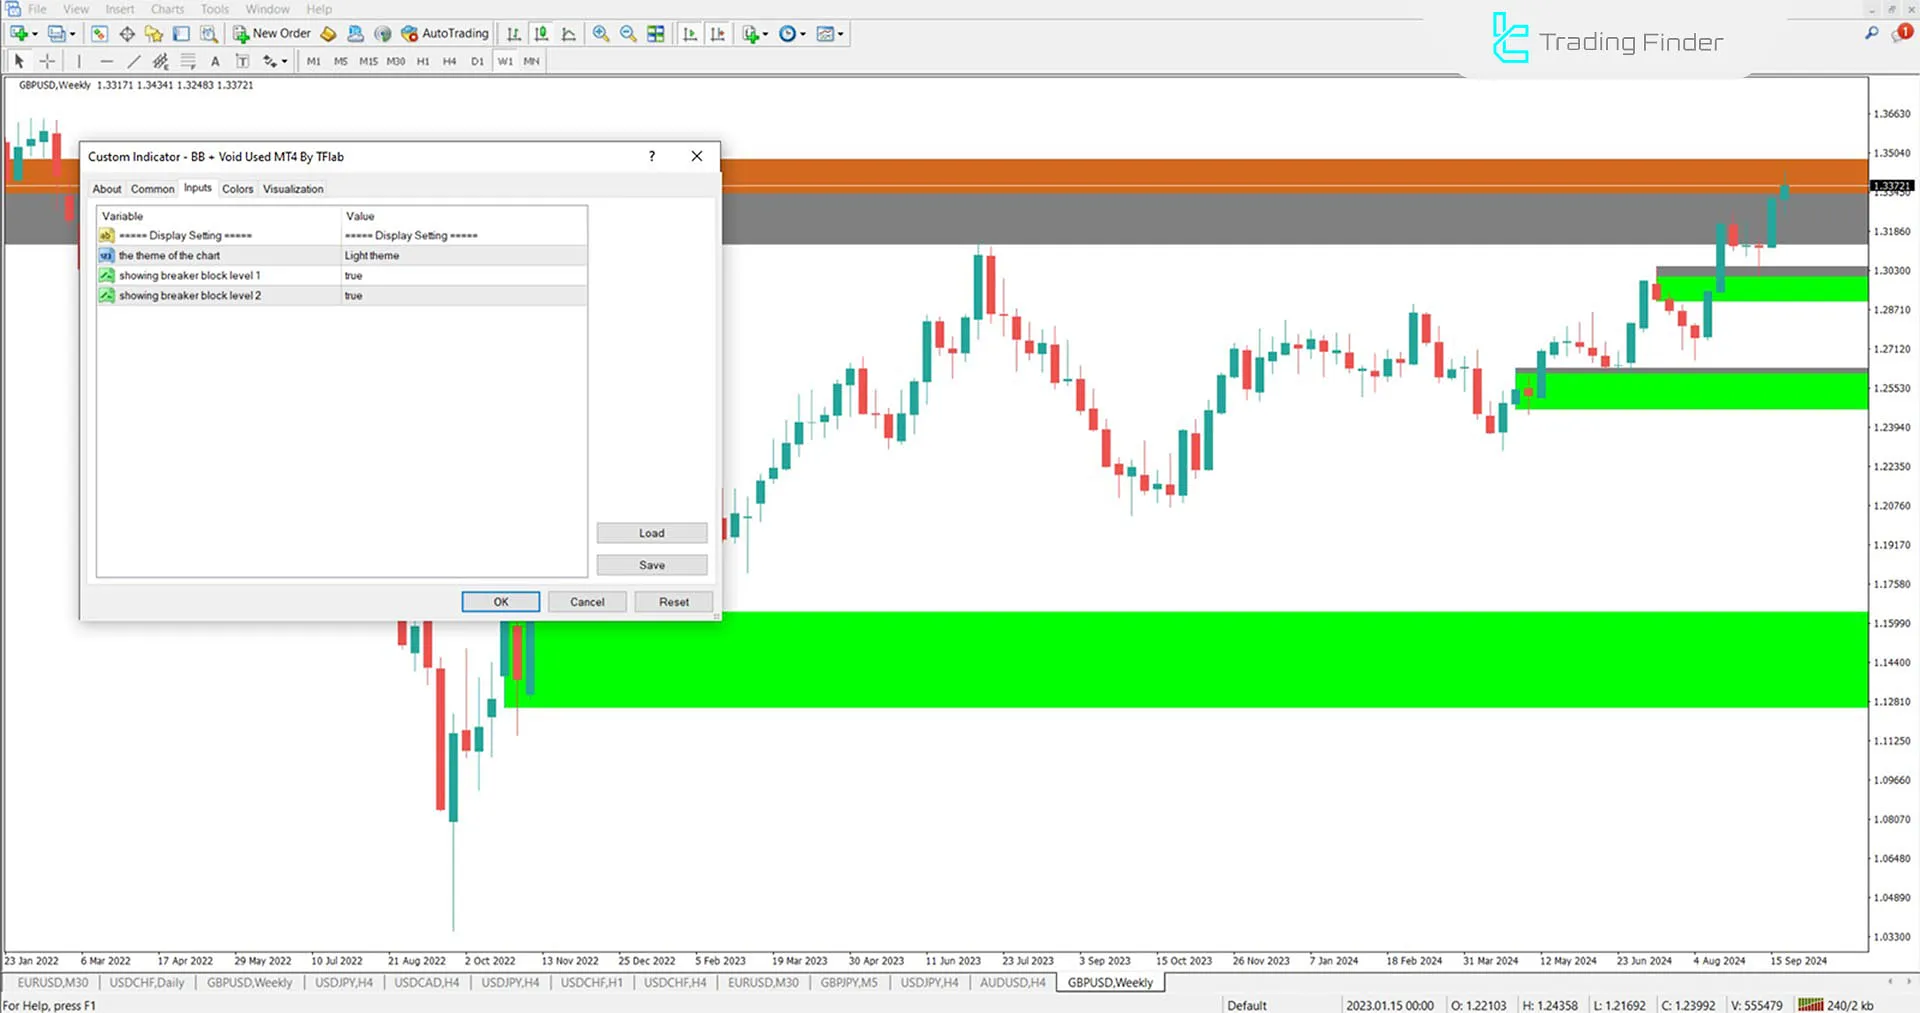The height and width of the screenshot is (1013, 1920).
Task: Open the search magnifier icon
Action: 1872,33
